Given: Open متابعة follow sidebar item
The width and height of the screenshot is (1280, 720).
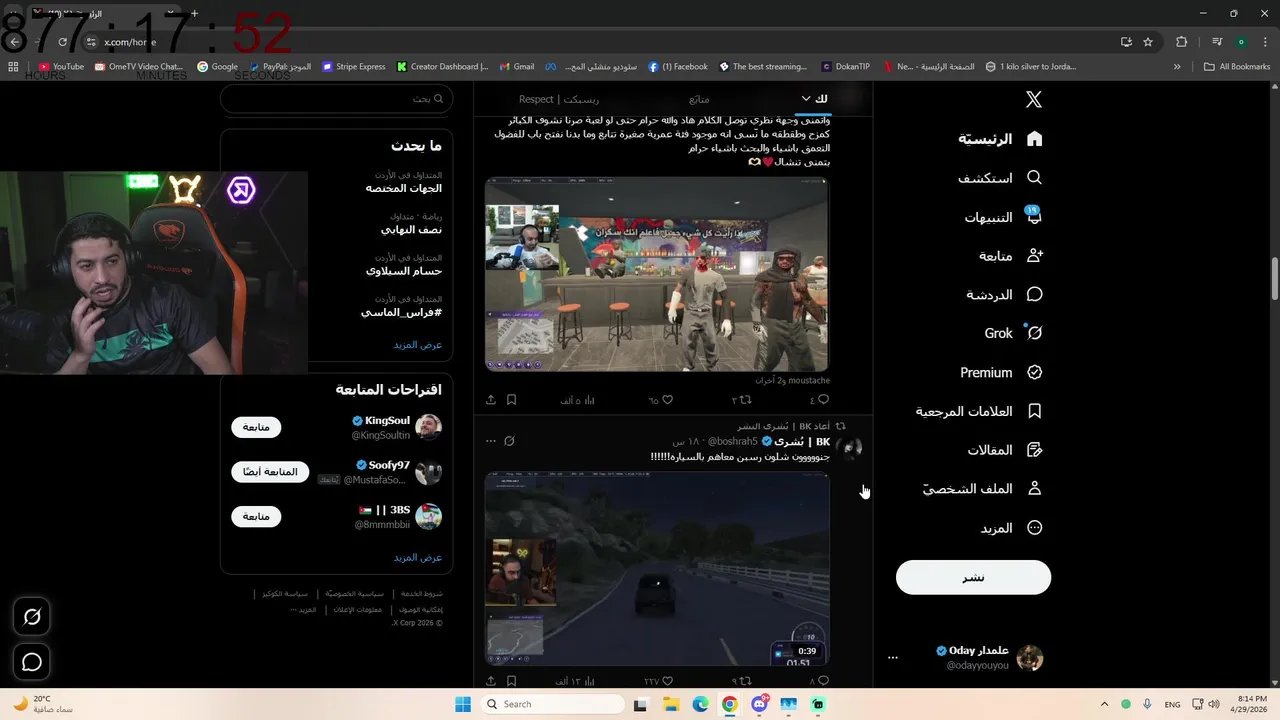Looking at the screenshot, I should click(x=1012, y=256).
